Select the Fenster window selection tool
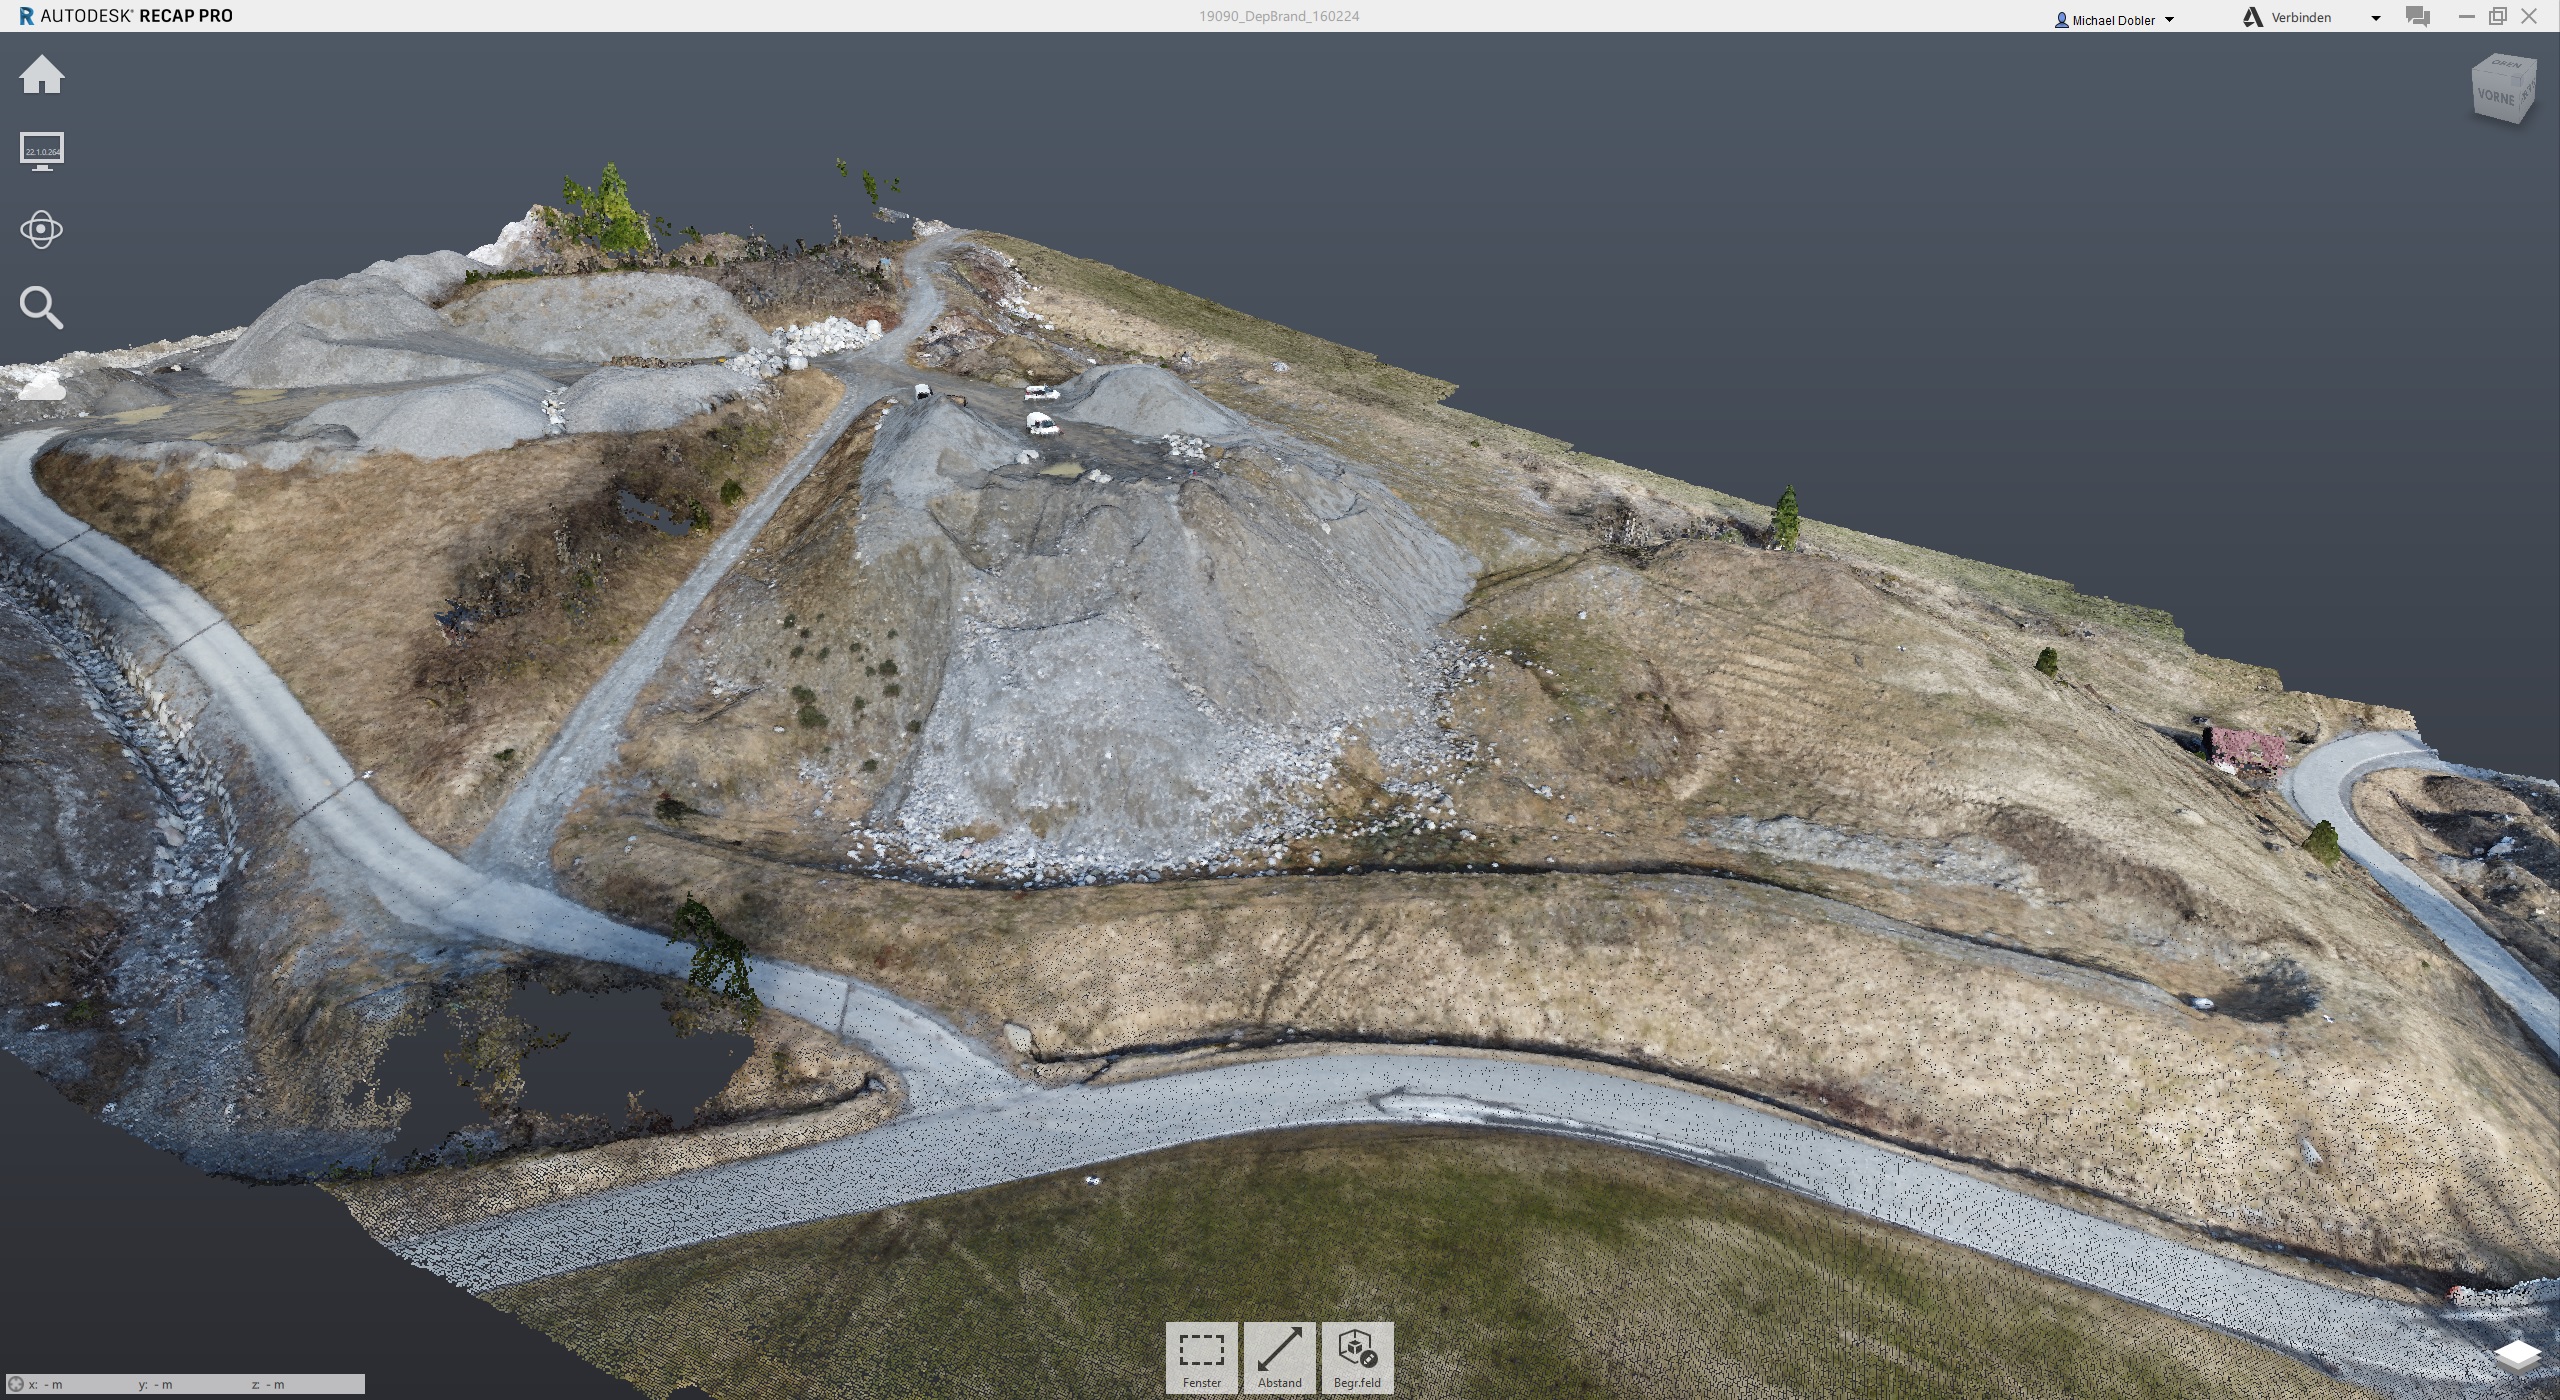Image resolution: width=2560 pixels, height=1400 pixels. 1201,1357
